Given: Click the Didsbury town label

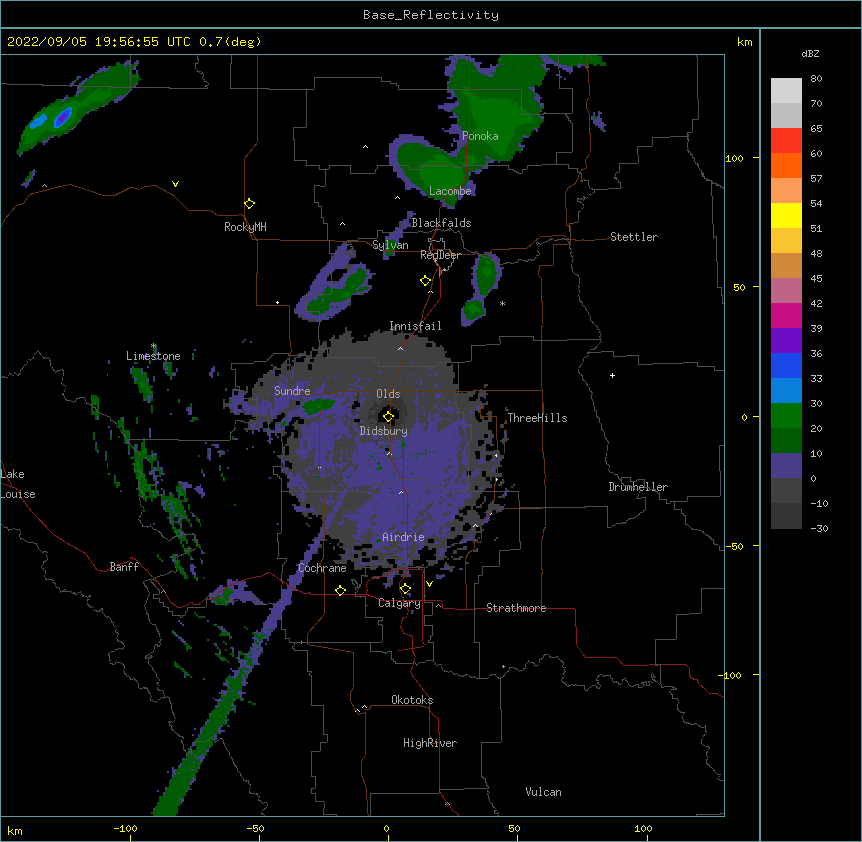Looking at the screenshot, I should coord(384,431).
